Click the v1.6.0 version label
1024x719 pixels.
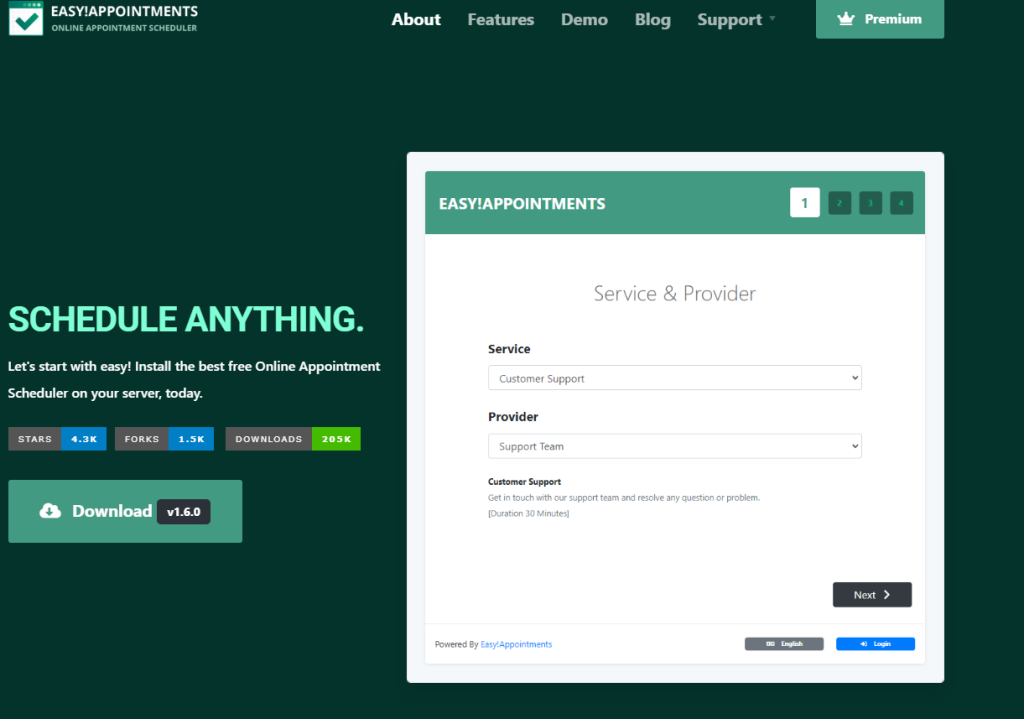click(184, 512)
